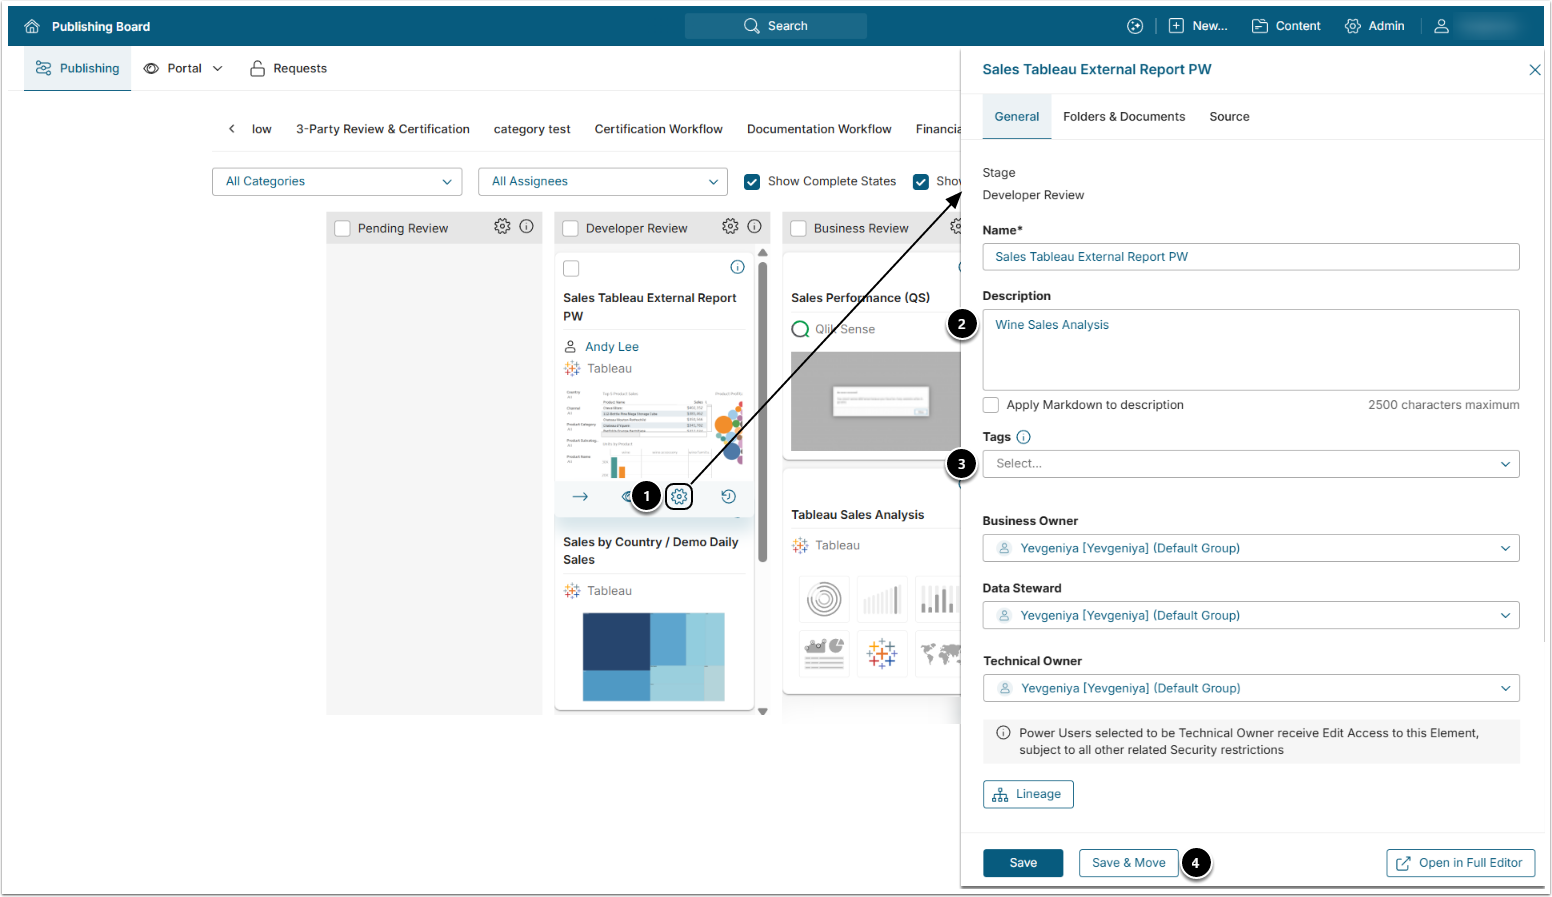
Task: Select the Sales Tableau External Report PW card checkbox
Action: point(571,268)
